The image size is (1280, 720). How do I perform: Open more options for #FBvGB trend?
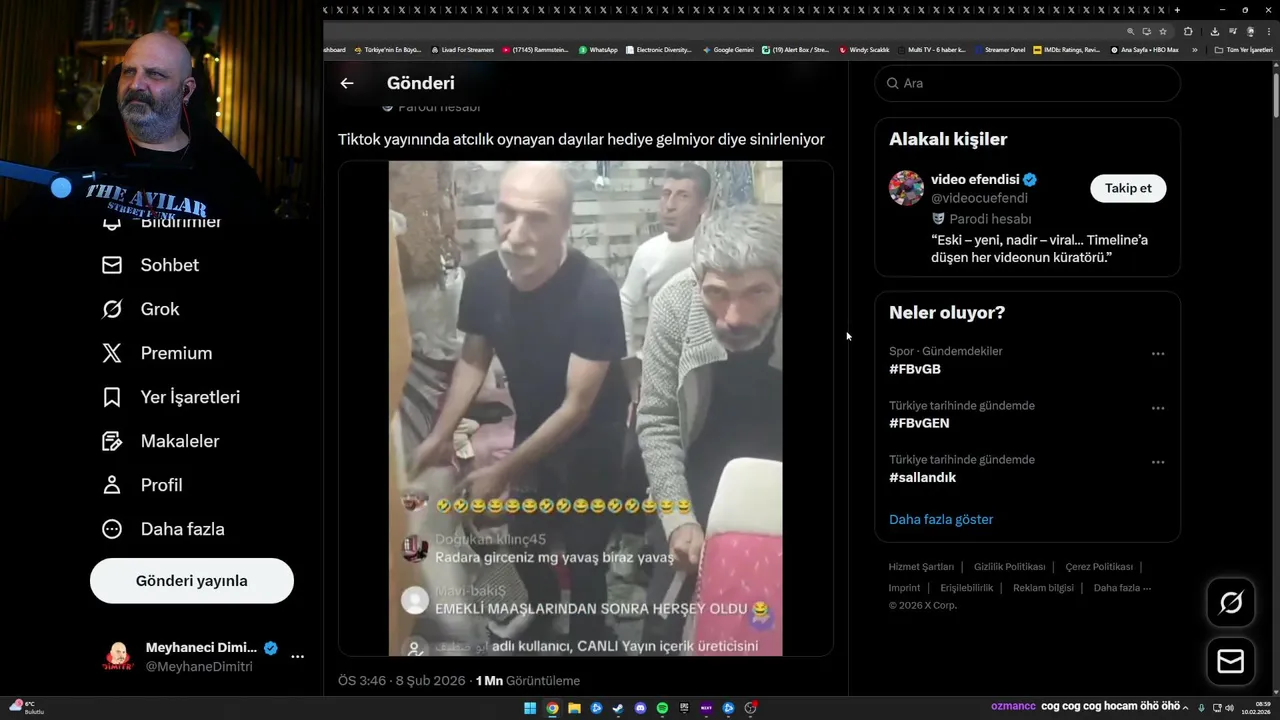[x=1158, y=354]
